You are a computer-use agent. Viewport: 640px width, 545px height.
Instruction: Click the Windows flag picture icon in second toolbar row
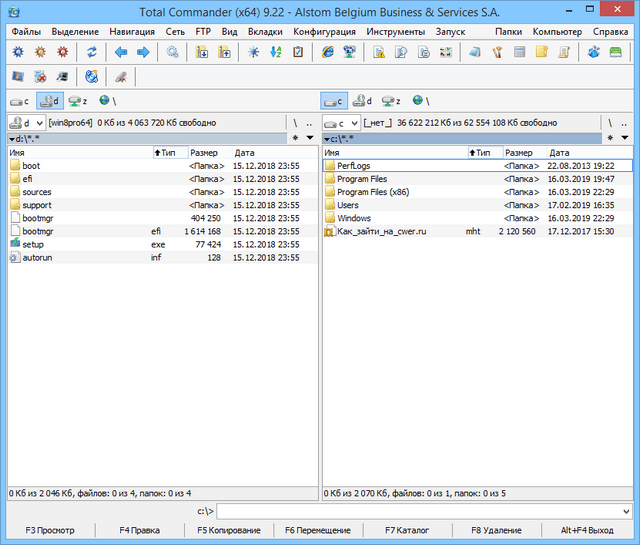click(18, 76)
